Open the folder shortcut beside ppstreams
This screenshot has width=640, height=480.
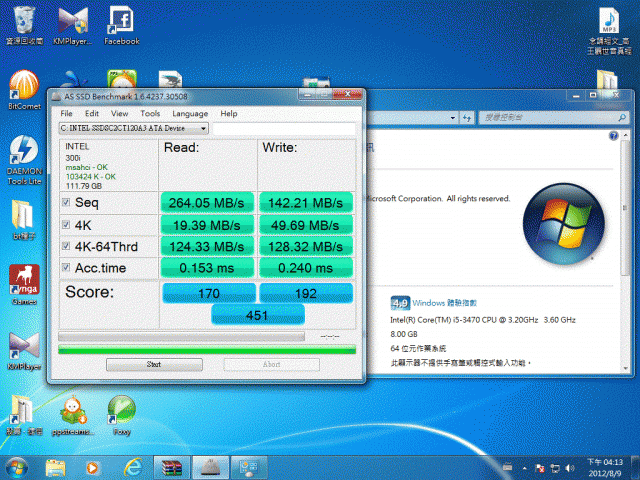23,414
